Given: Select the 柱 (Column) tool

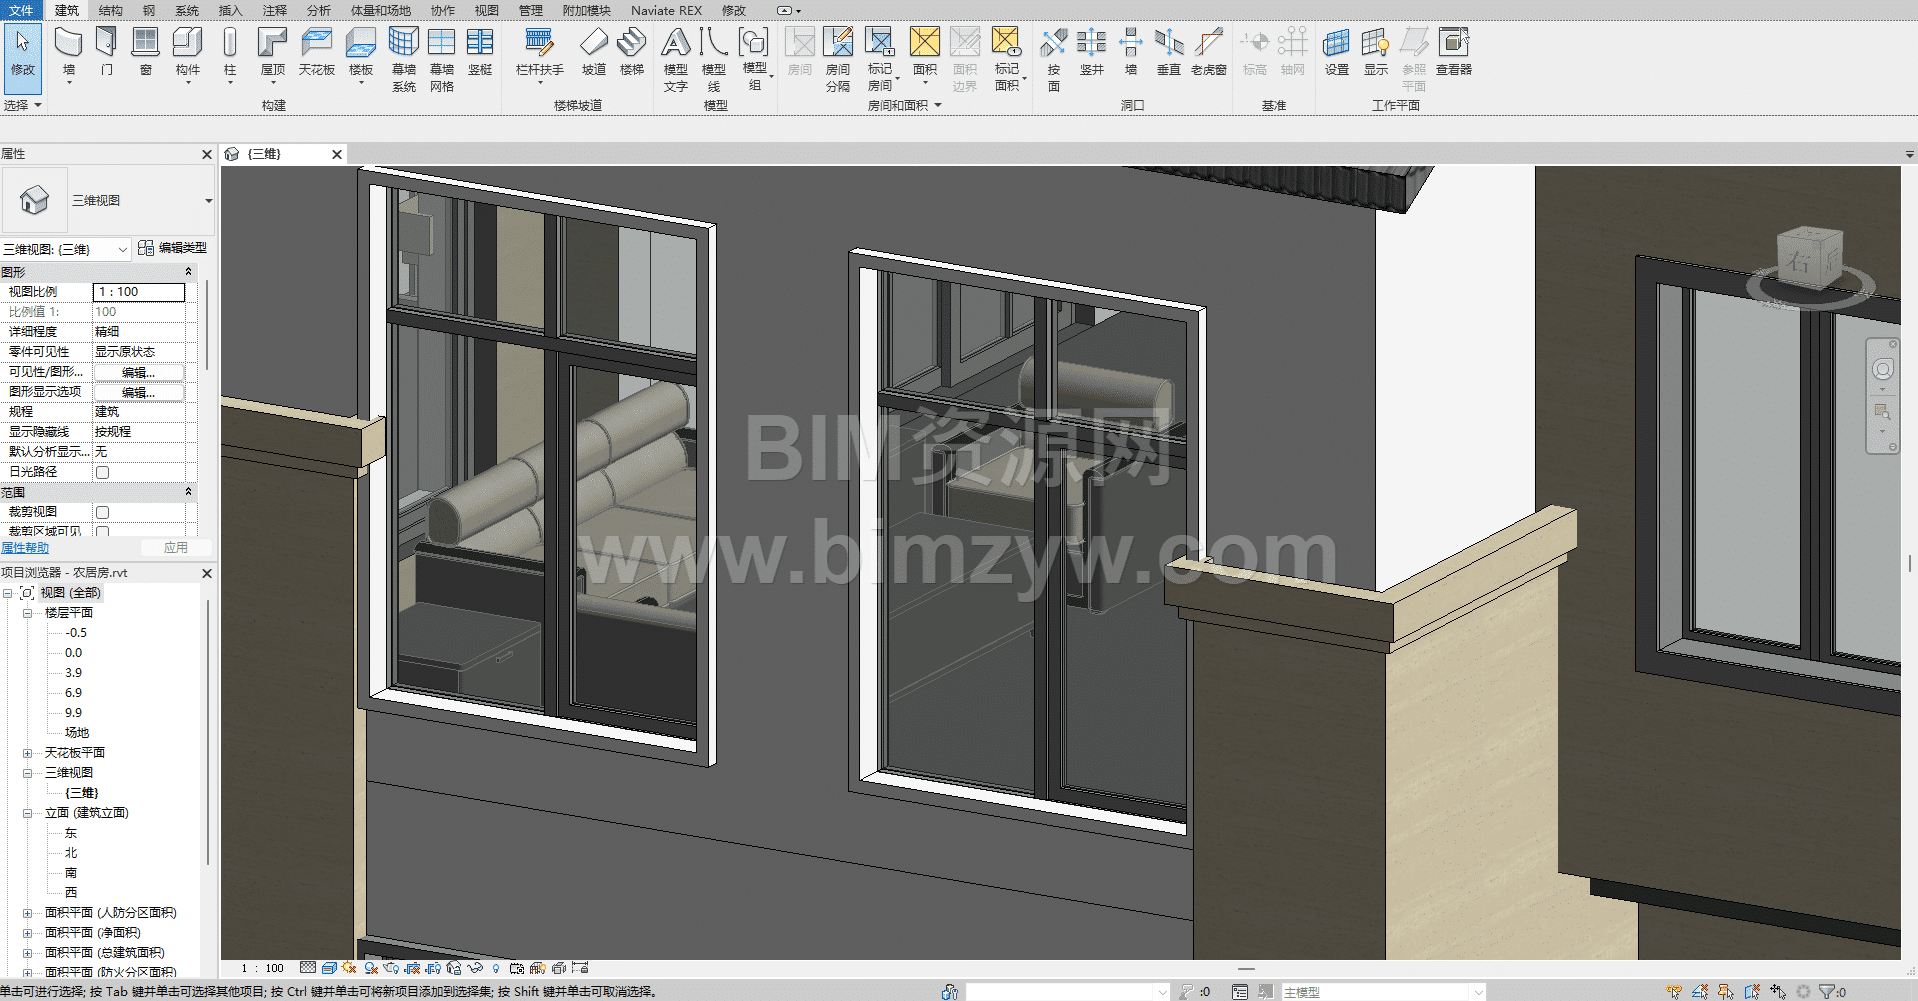Looking at the screenshot, I should (230, 53).
